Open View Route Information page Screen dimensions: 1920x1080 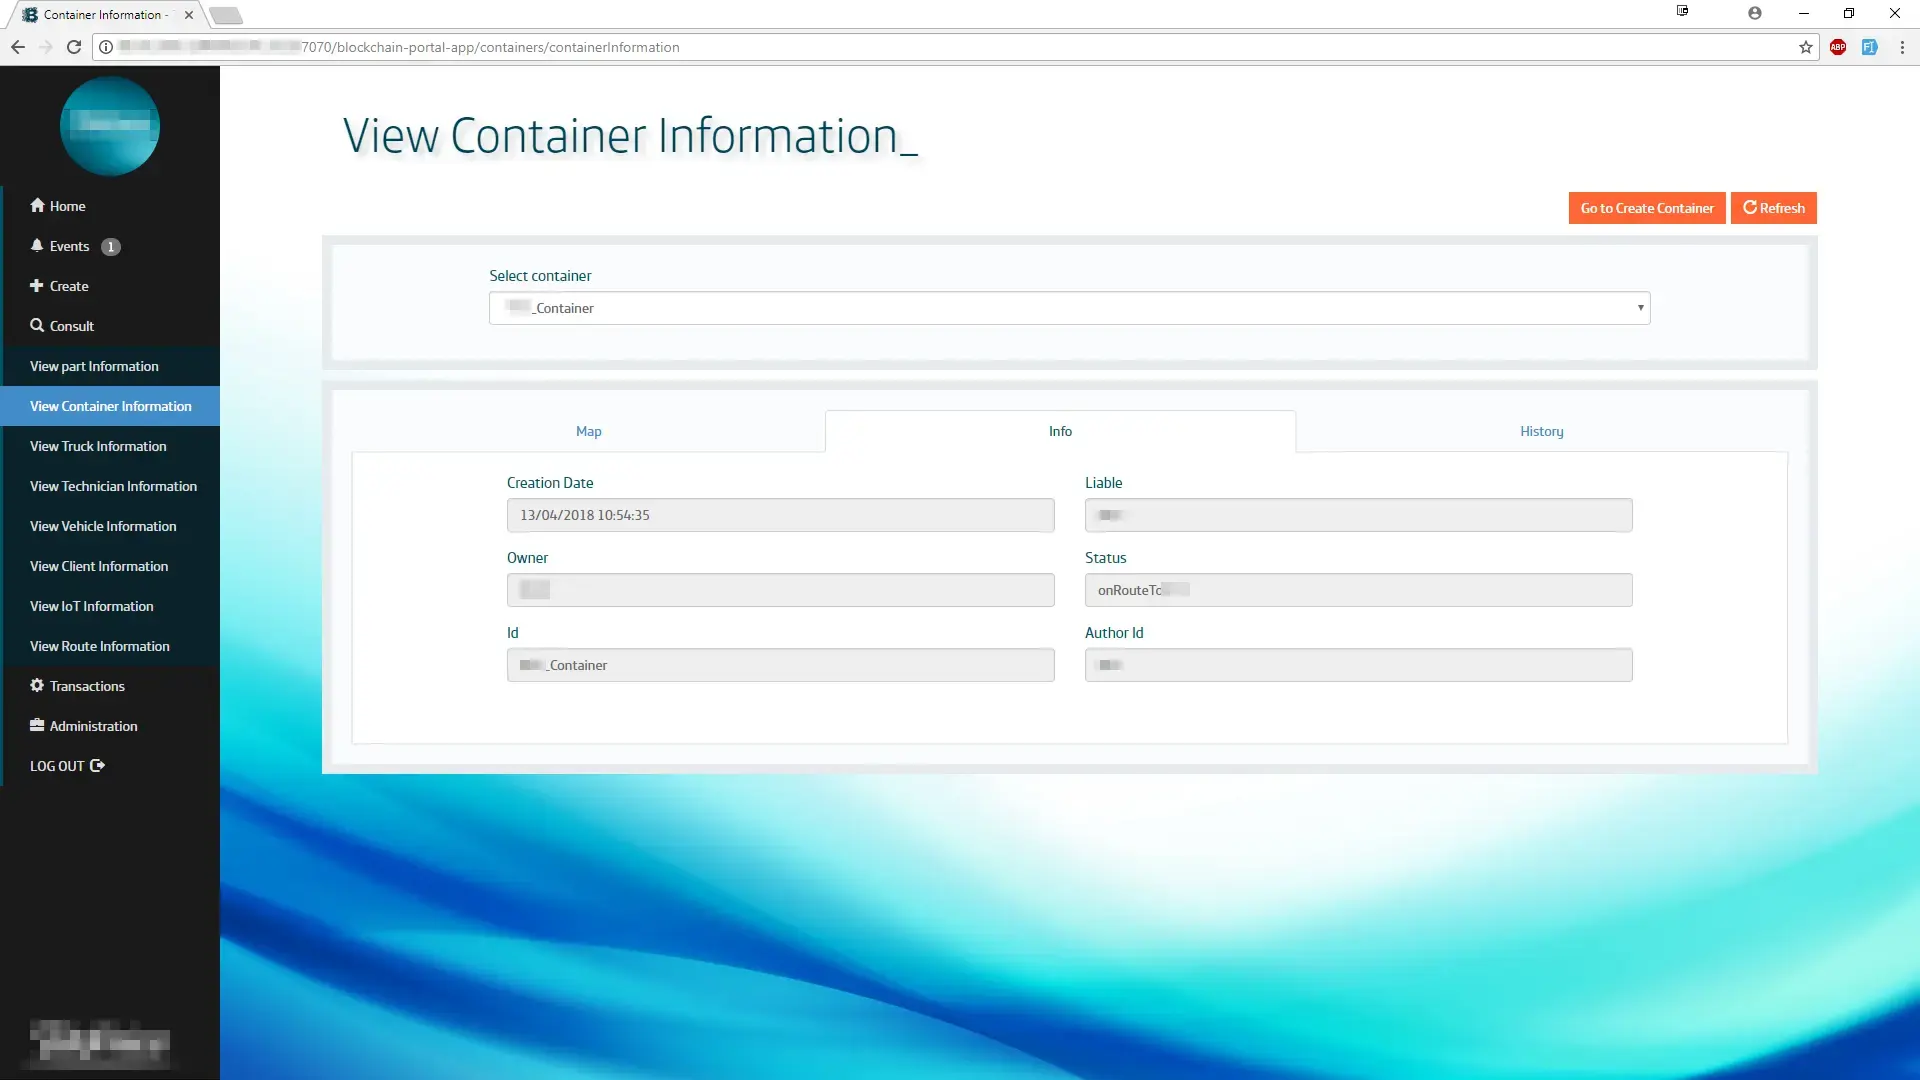100,646
